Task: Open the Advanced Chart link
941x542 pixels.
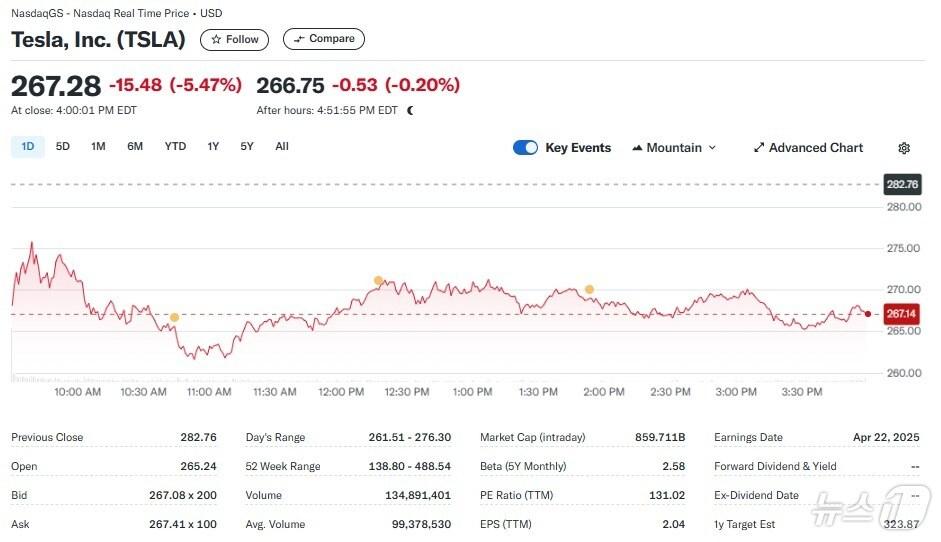Action: [x=815, y=148]
